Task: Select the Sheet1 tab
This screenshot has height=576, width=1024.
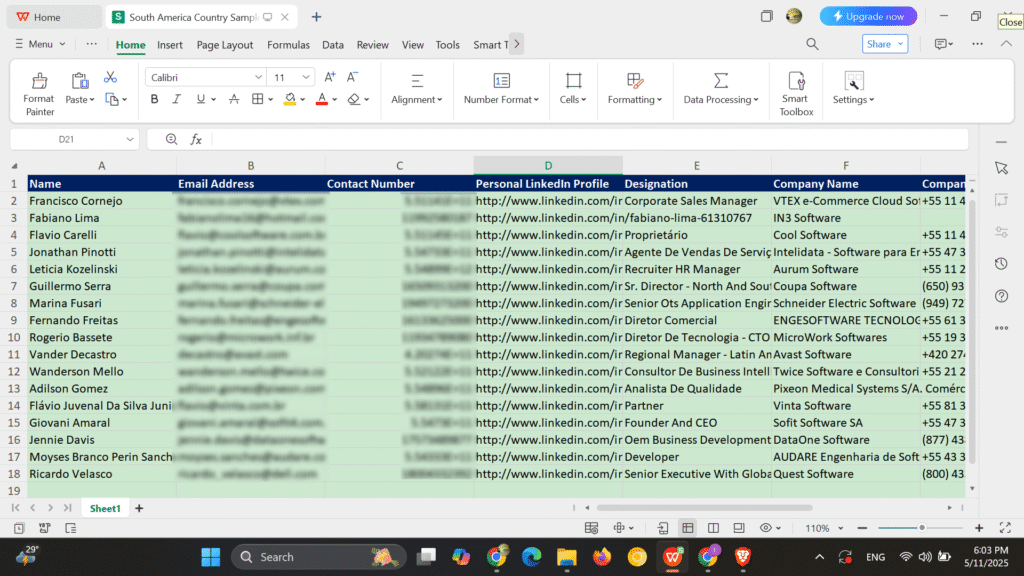Action: click(x=105, y=508)
